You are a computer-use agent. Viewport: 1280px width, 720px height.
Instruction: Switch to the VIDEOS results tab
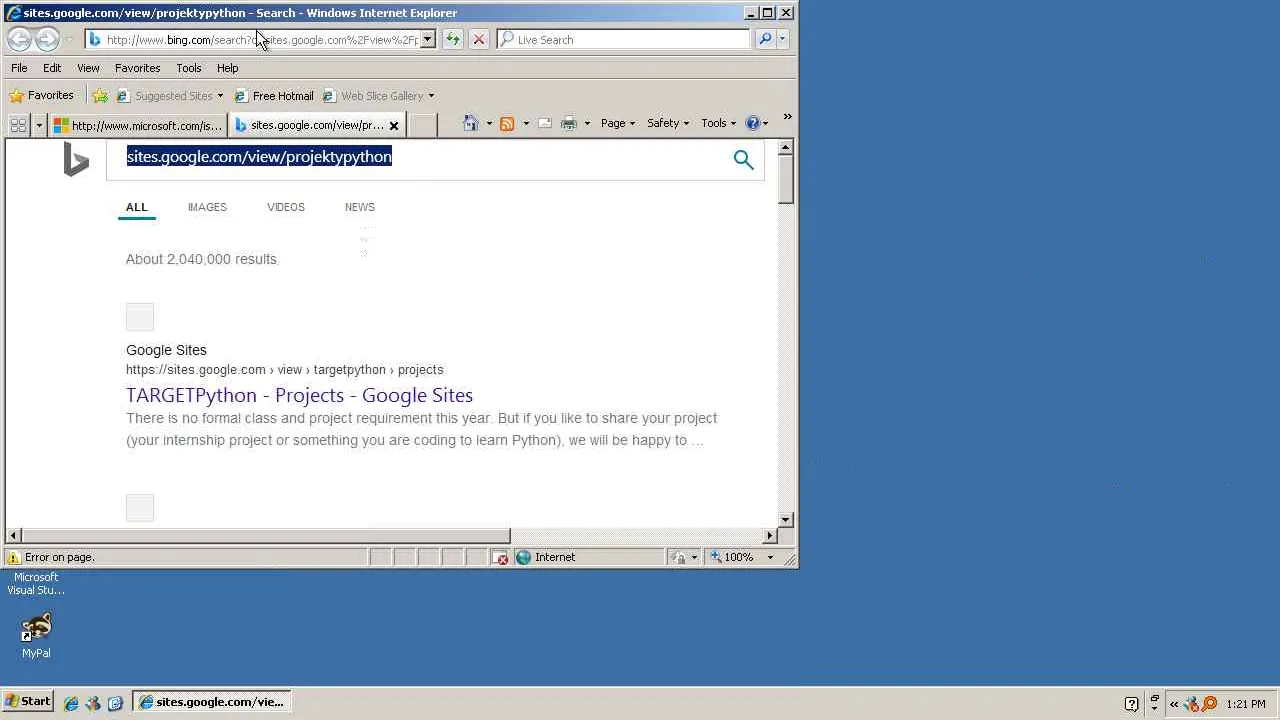(x=286, y=207)
